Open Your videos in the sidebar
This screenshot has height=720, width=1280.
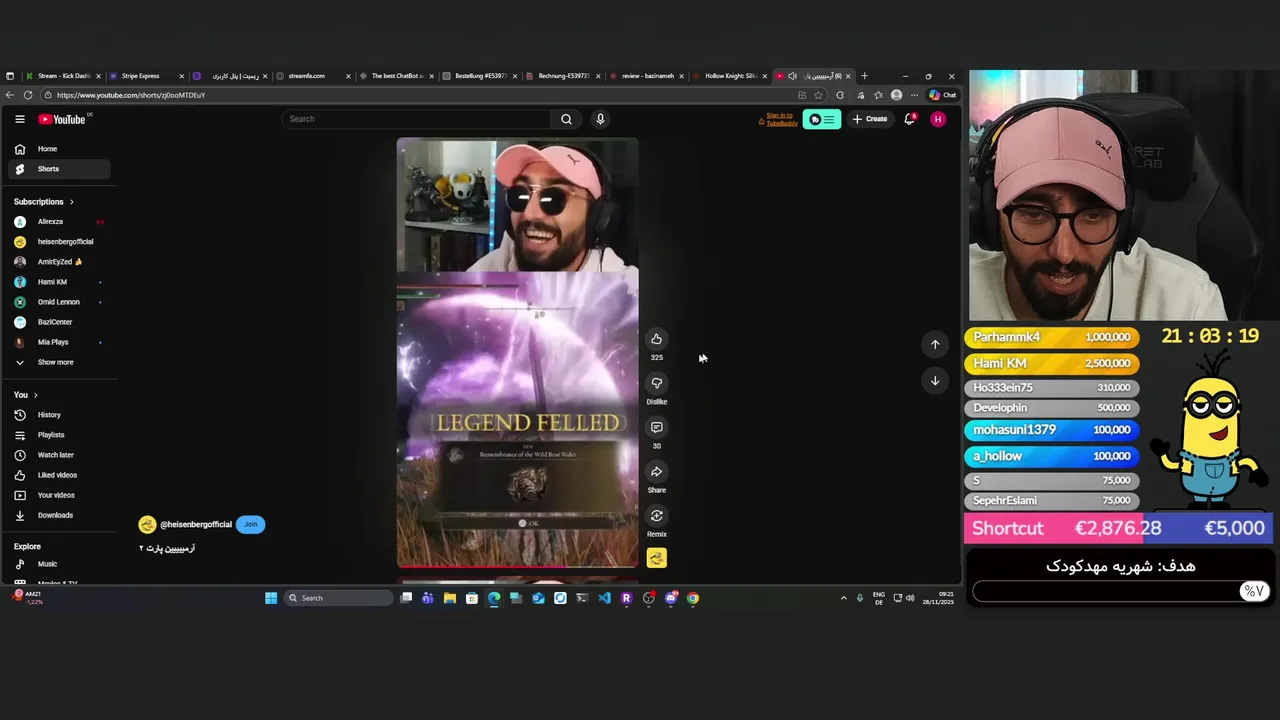point(58,495)
